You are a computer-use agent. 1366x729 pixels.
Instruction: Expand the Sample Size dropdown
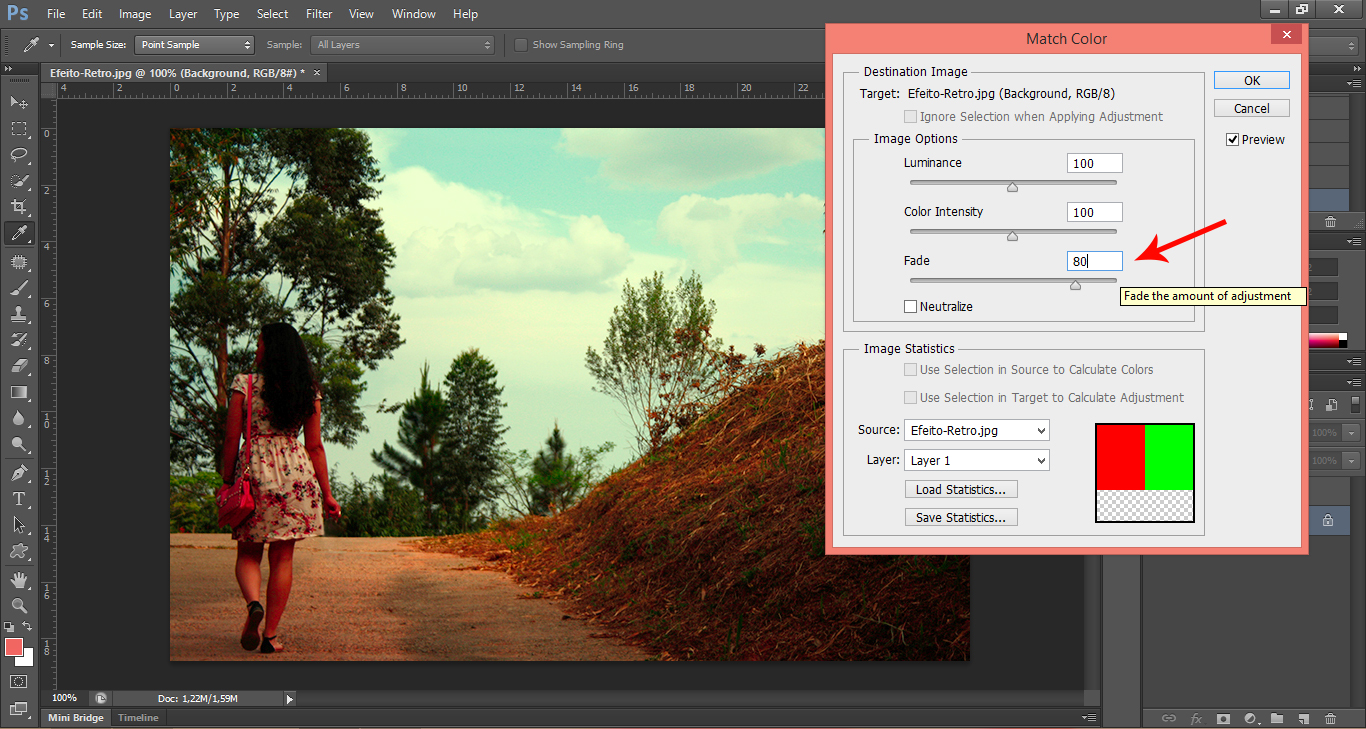tap(196, 45)
